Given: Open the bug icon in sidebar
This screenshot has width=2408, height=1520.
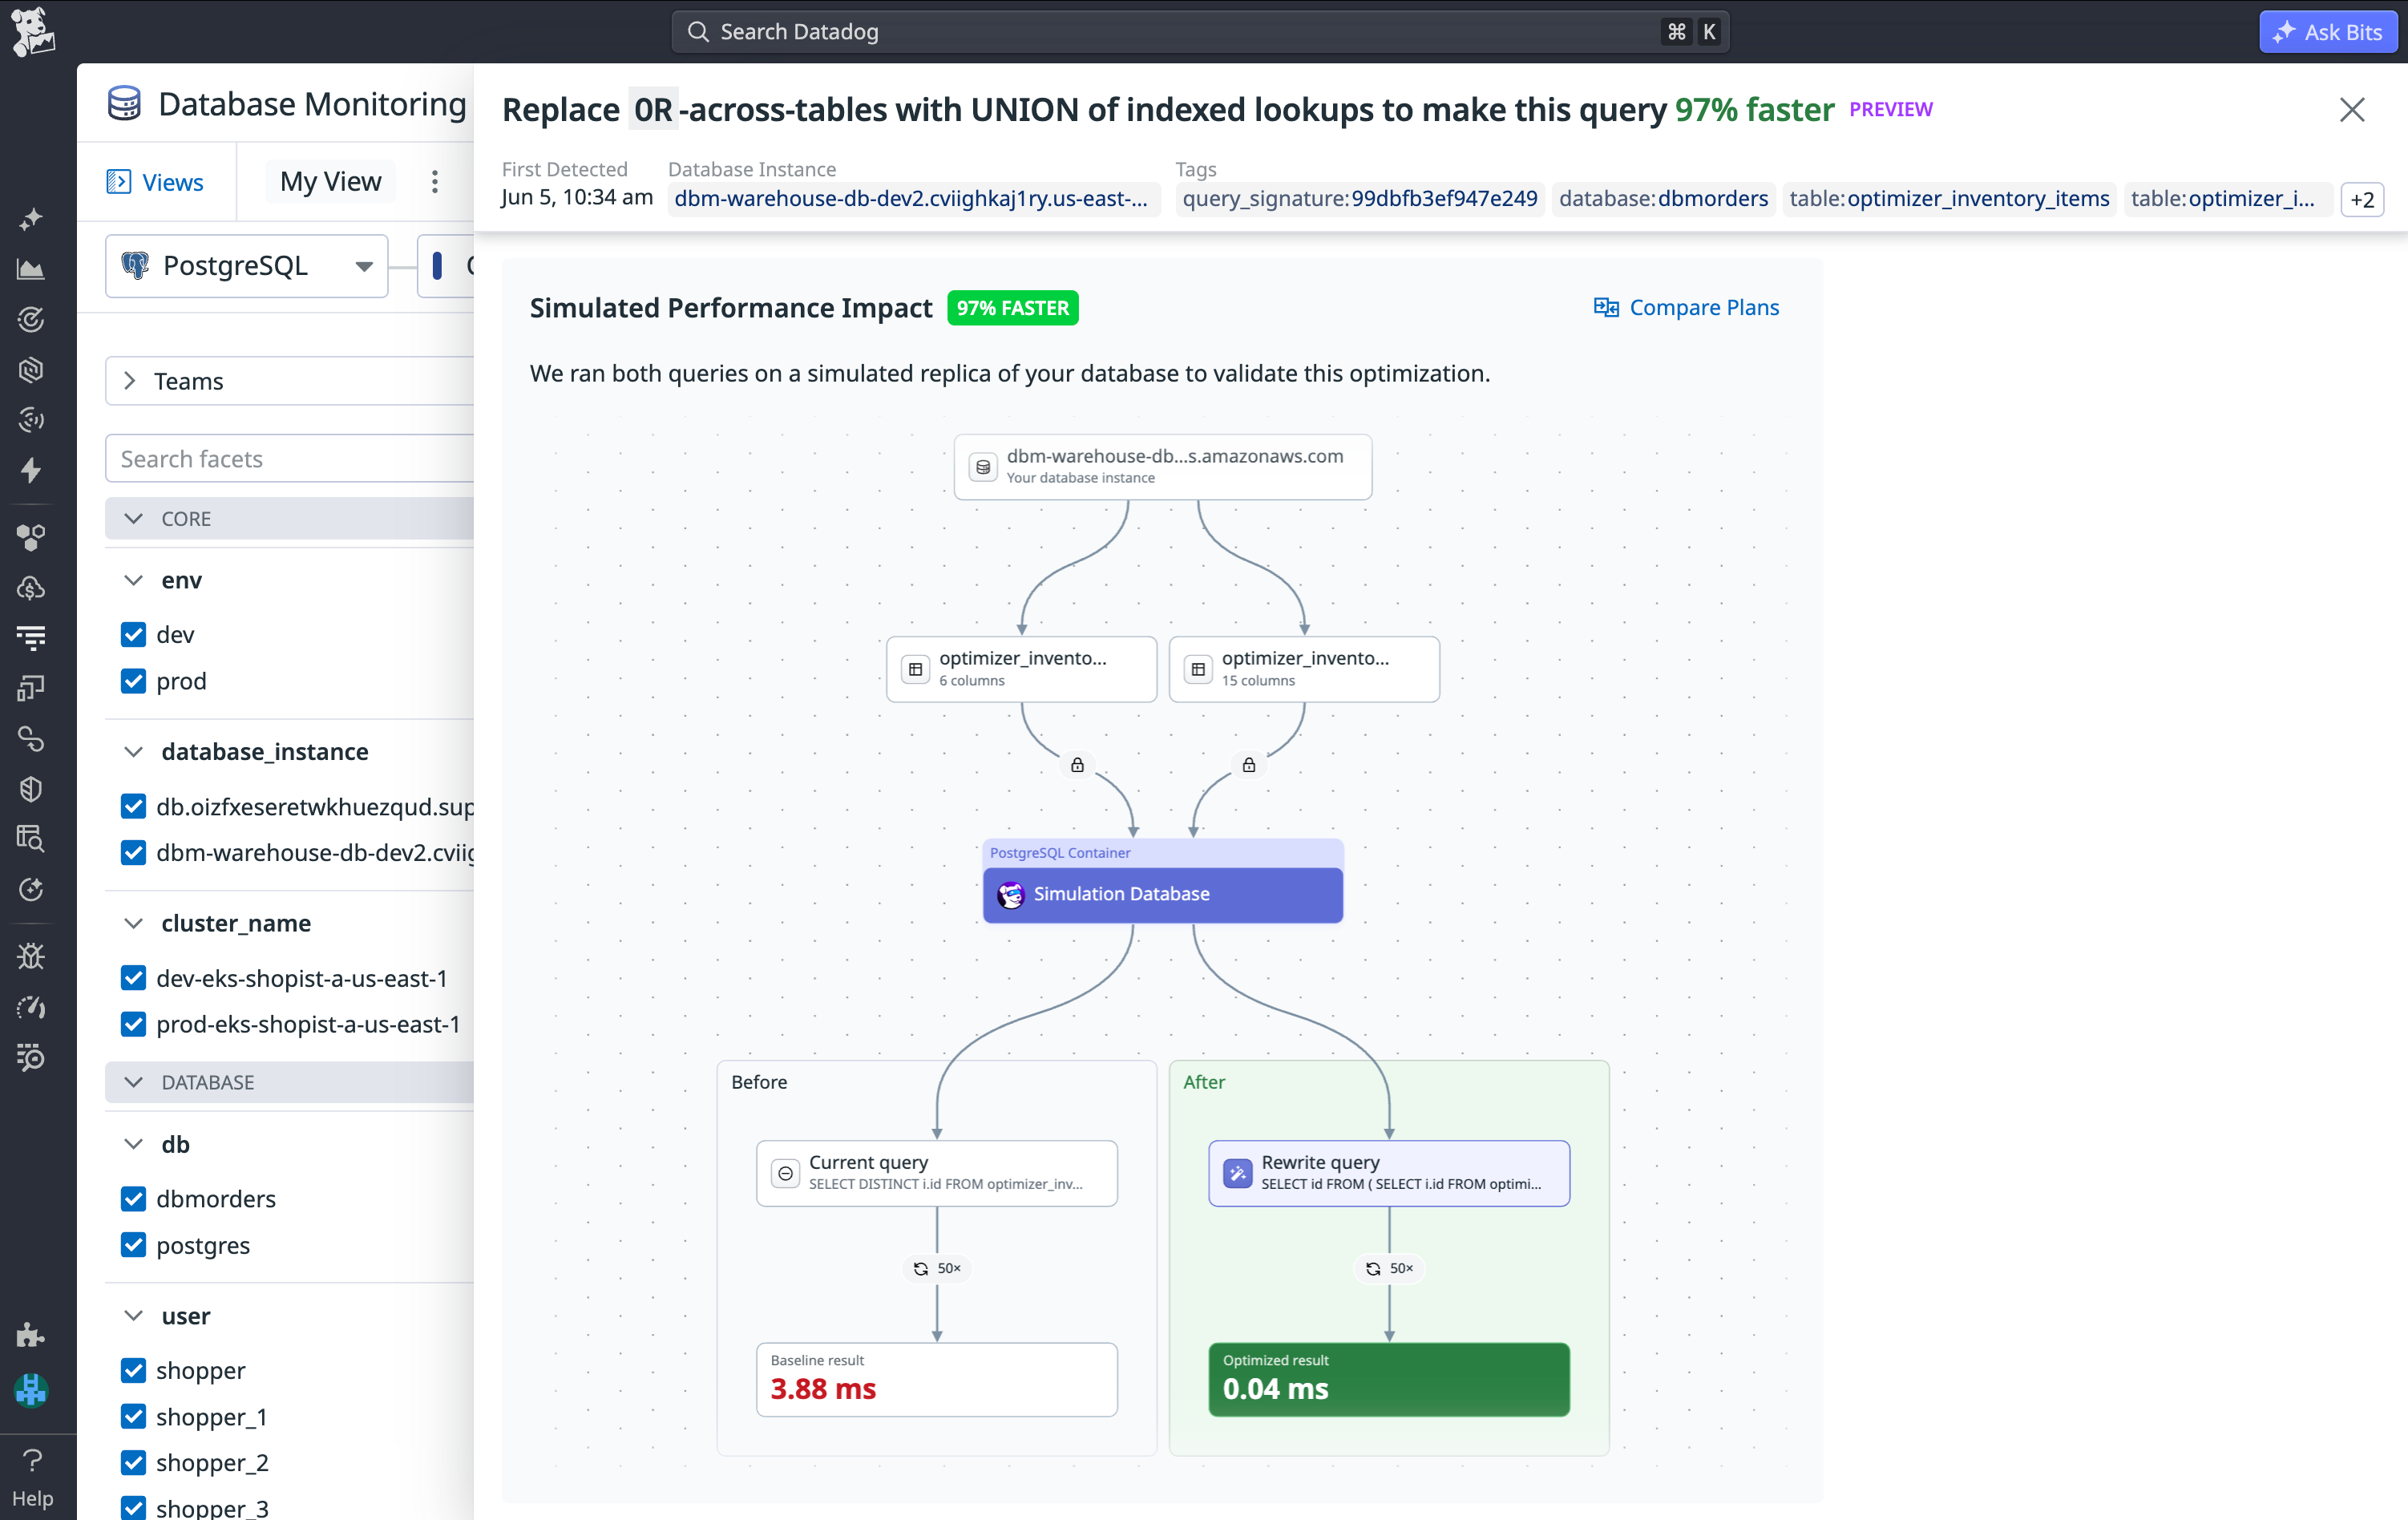Looking at the screenshot, I should coord(31,956).
